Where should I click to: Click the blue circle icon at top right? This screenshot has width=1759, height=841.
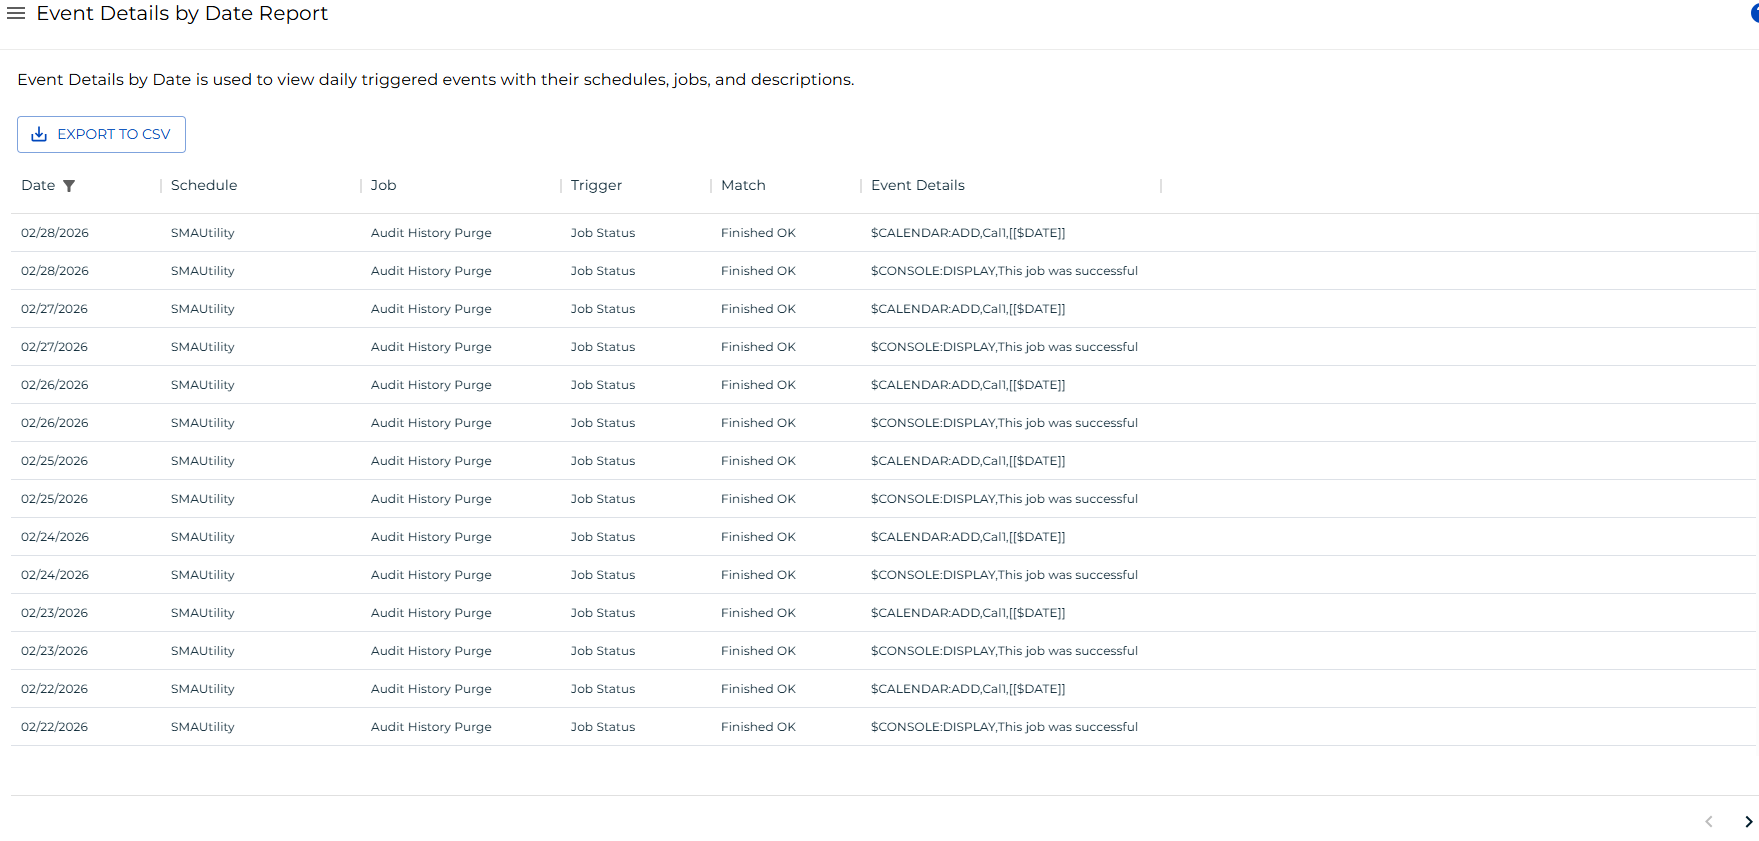pos(1754,14)
